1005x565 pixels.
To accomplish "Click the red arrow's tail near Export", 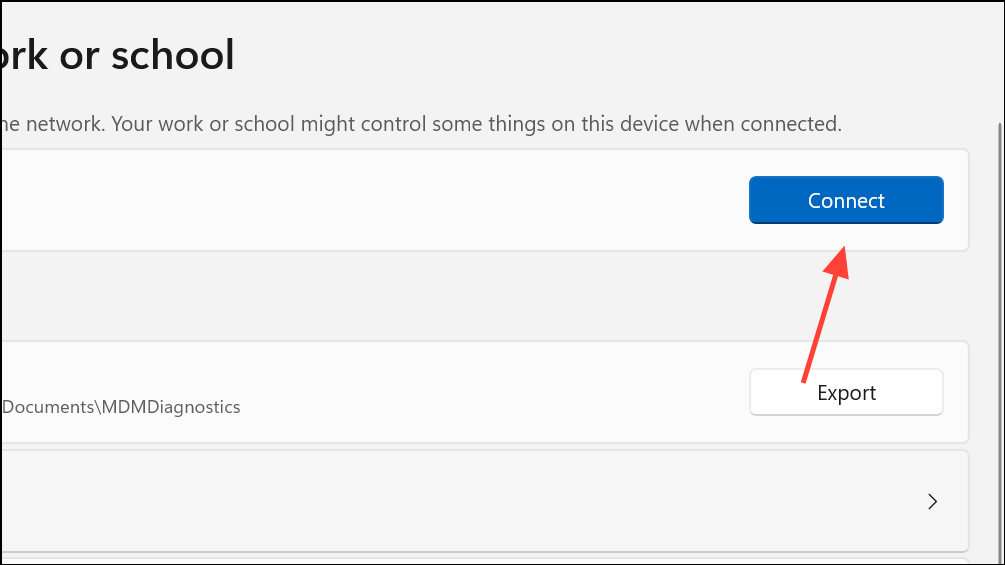I will point(805,378).
